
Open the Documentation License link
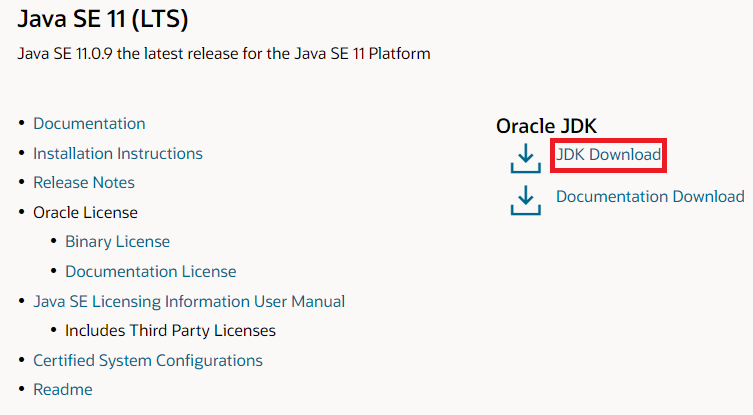(x=150, y=271)
